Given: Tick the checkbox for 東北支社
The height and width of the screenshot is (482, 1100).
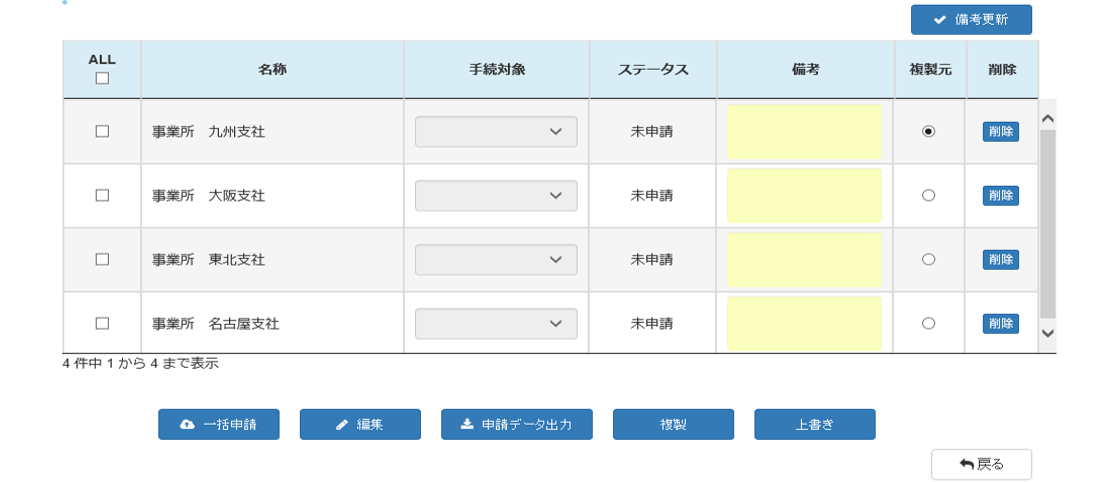Looking at the screenshot, I should pyautogui.click(x=102, y=259).
